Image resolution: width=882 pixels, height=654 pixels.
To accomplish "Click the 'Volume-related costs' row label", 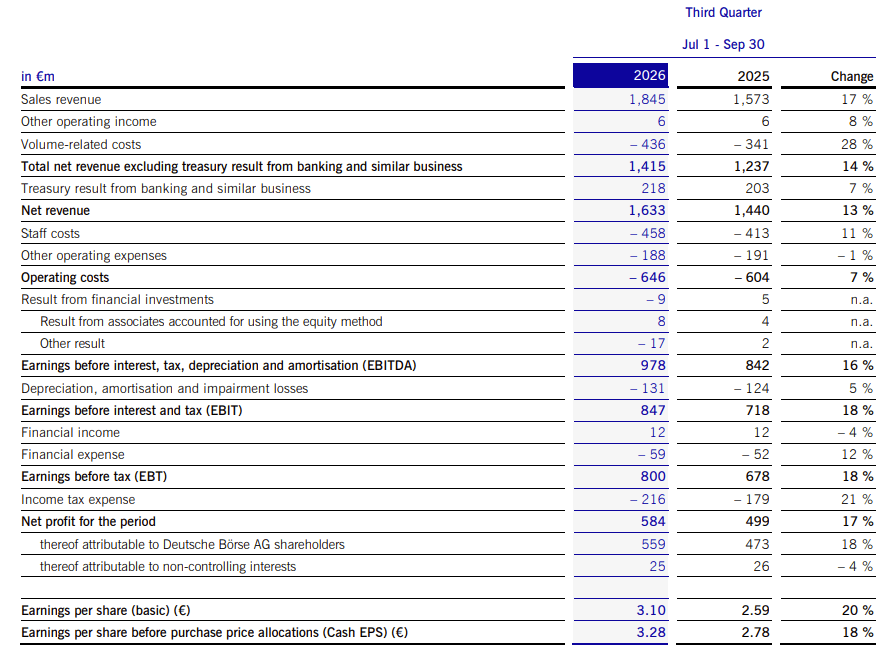I will coord(81,145).
